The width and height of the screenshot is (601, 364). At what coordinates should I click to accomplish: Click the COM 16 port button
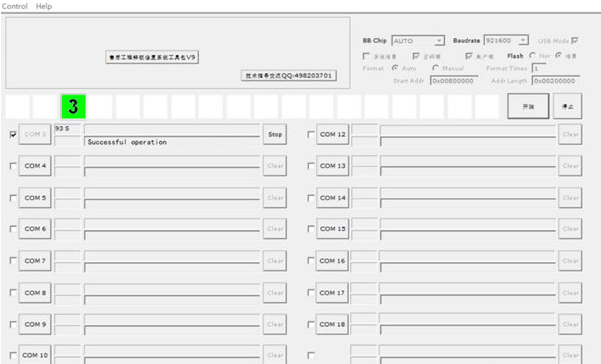click(x=332, y=261)
